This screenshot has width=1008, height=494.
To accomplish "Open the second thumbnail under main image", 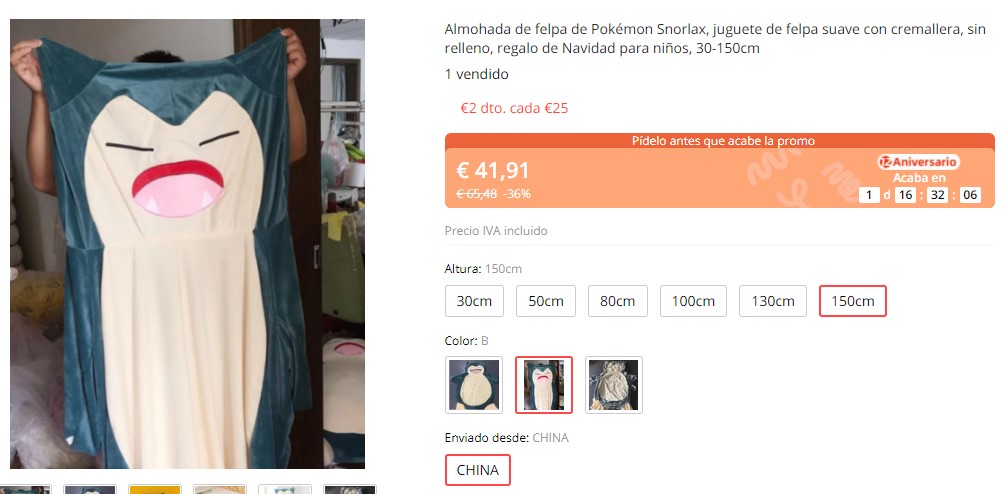I will point(90,489).
